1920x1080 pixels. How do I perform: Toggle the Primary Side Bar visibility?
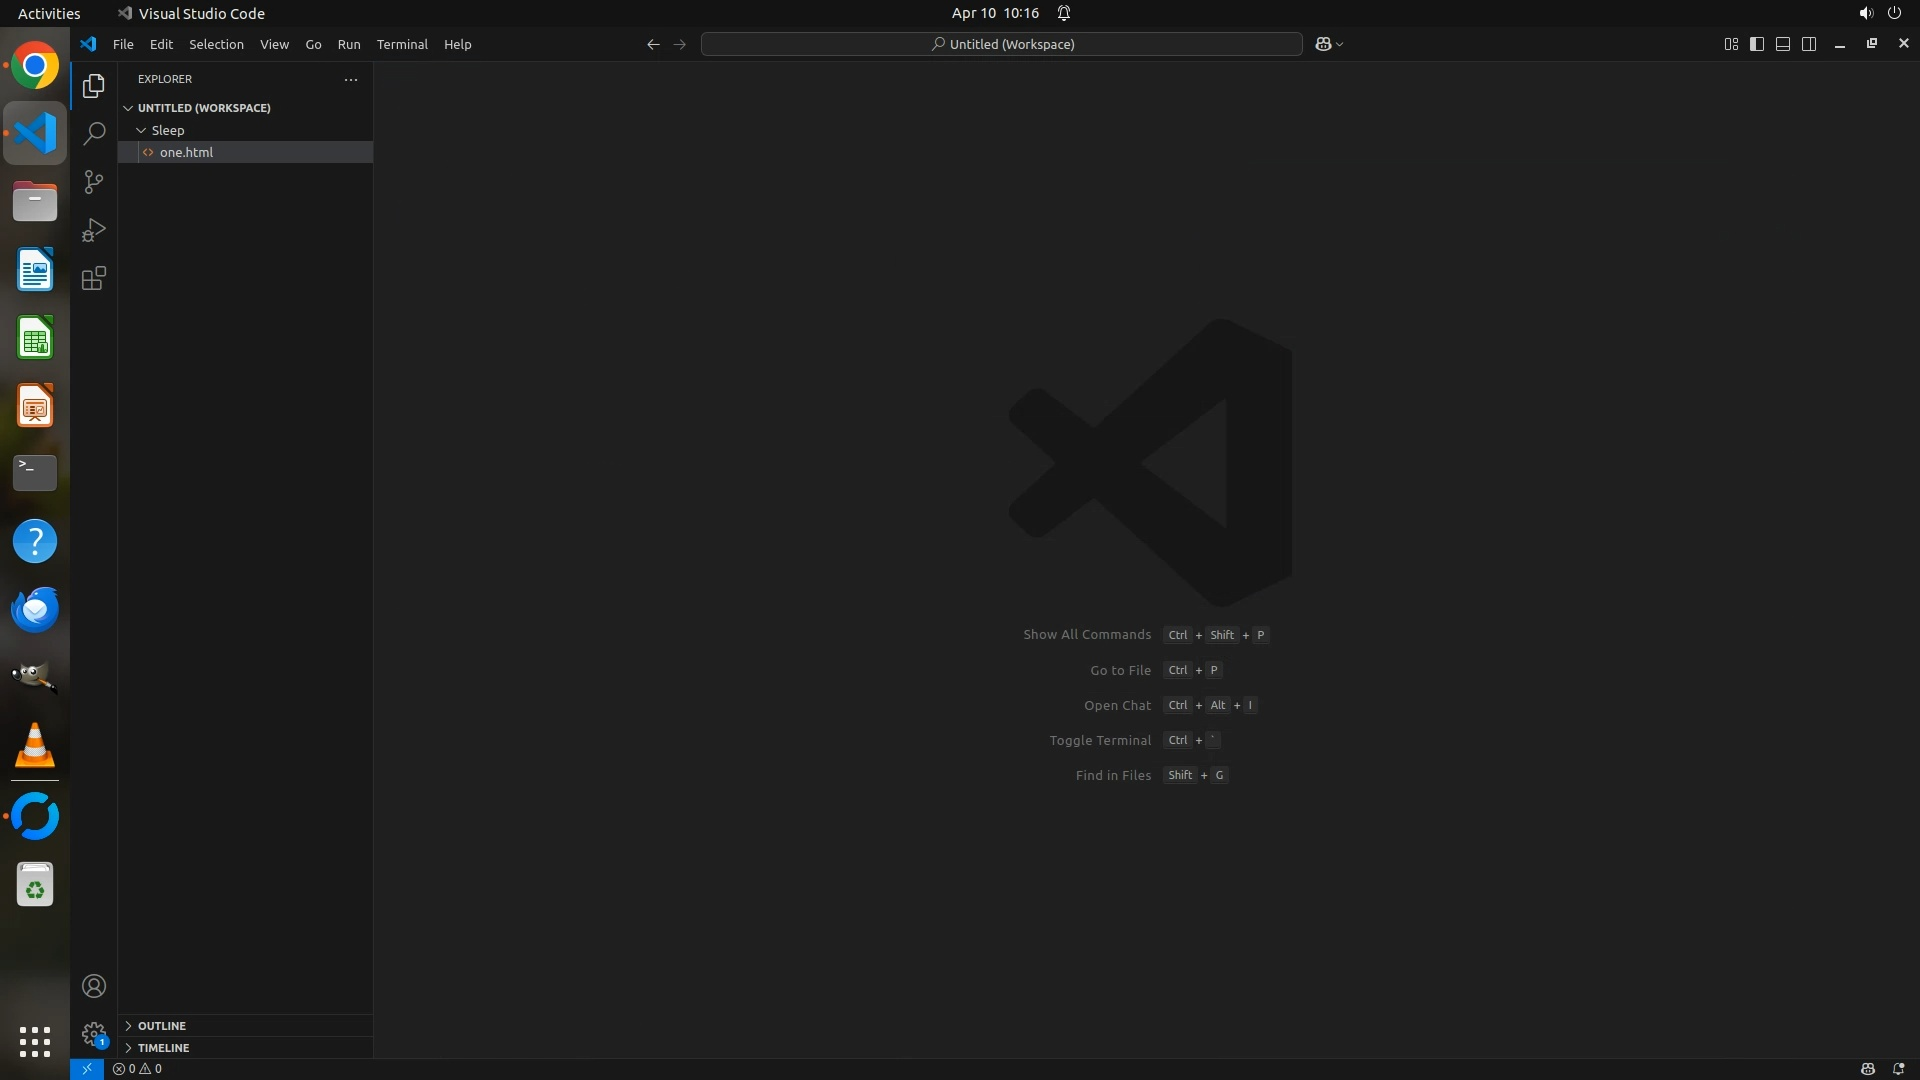tap(1757, 44)
